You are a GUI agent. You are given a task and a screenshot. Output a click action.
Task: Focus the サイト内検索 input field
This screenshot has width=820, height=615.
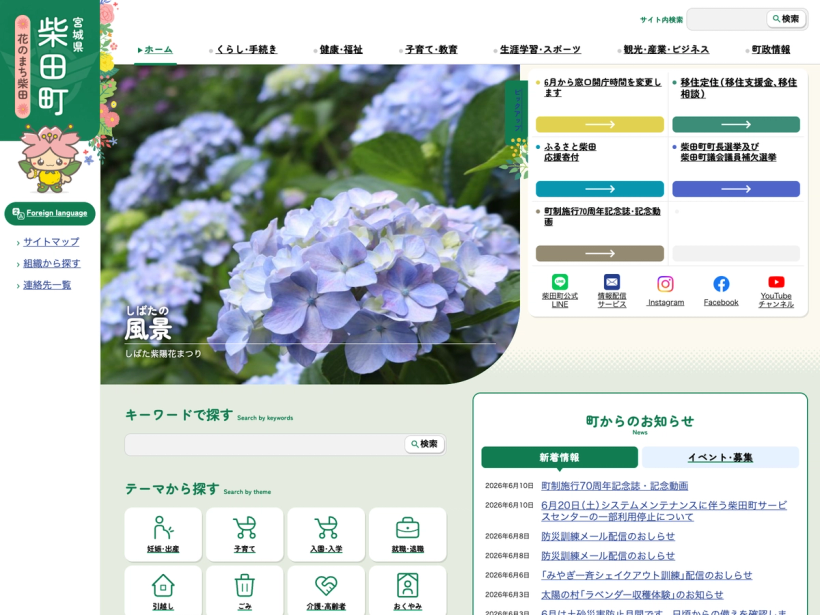click(x=726, y=19)
